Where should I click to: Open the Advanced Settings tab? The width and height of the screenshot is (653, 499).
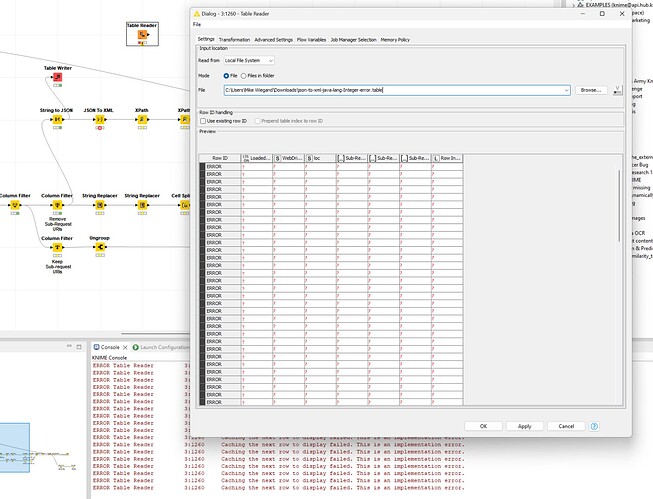click(274, 40)
